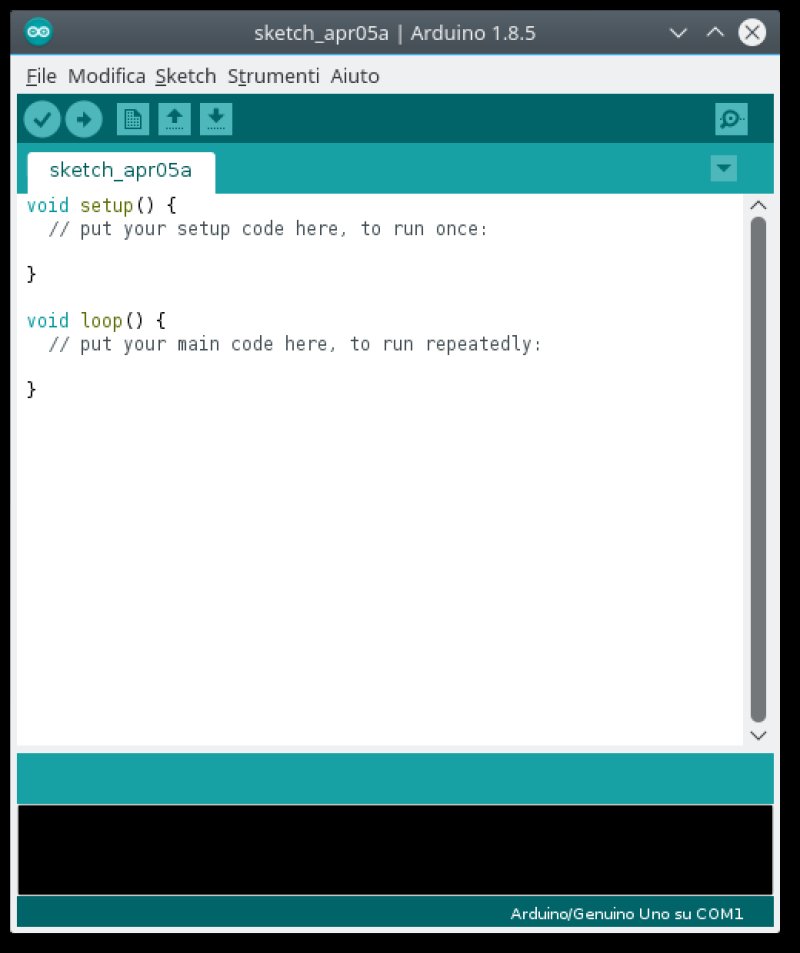Image resolution: width=800 pixels, height=953 pixels.
Task: Click the vertical scrollbar thumb
Action: pos(758,469)
